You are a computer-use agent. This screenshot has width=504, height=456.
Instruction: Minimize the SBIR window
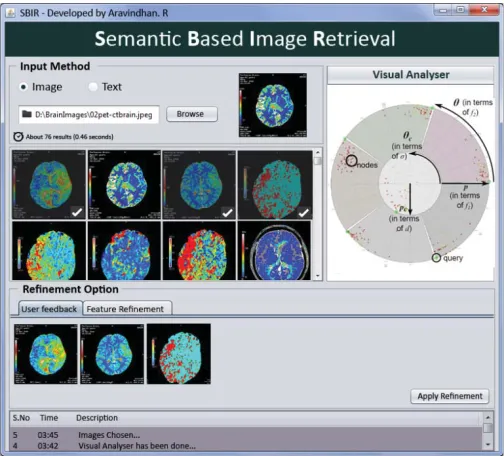tap(443, 10)
